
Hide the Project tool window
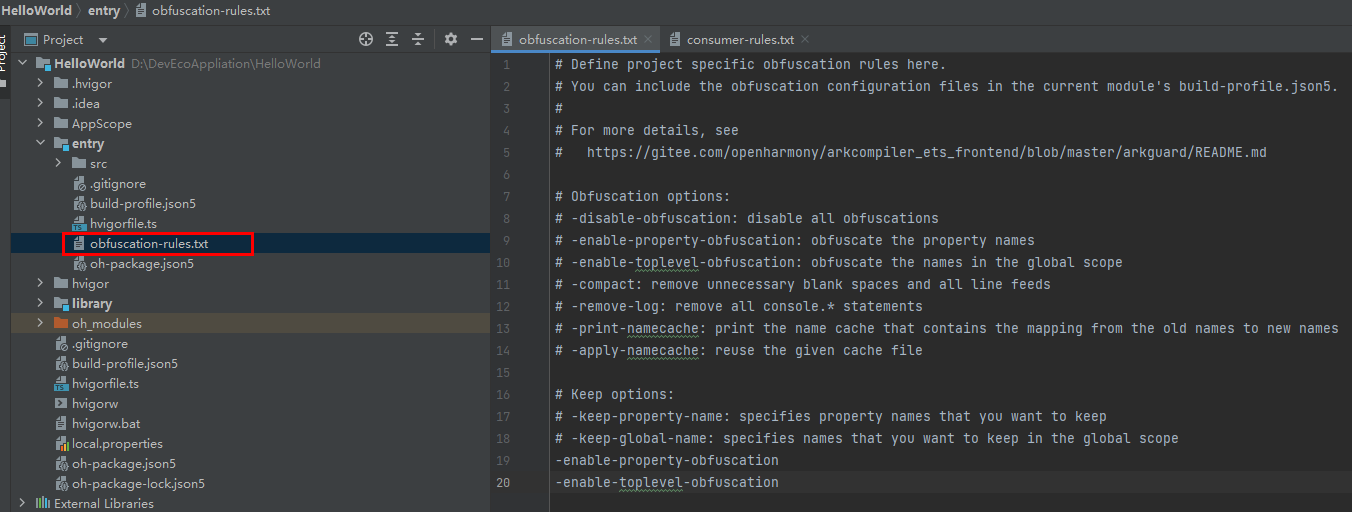[x=477, y=40]
